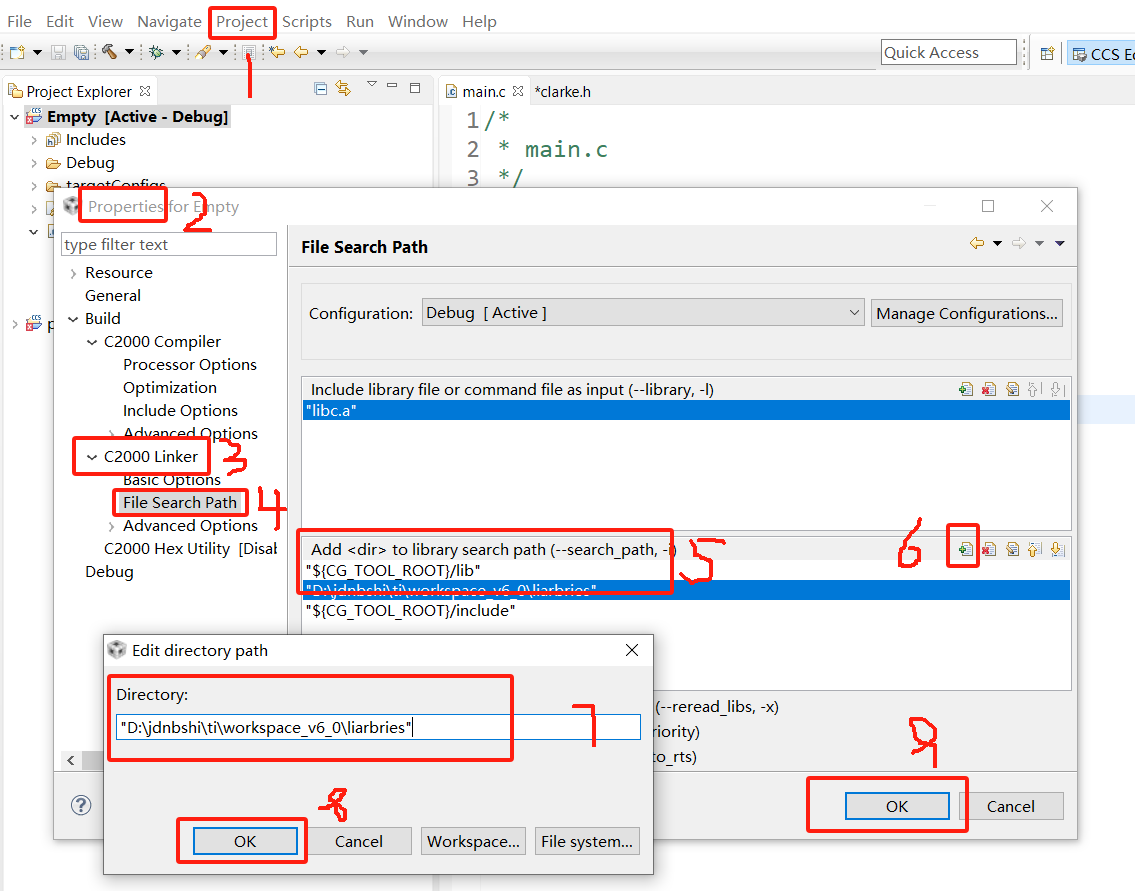1135x891 pixels.
Task: Click inside the Quick Access field
Action: [x=947, y=51]
